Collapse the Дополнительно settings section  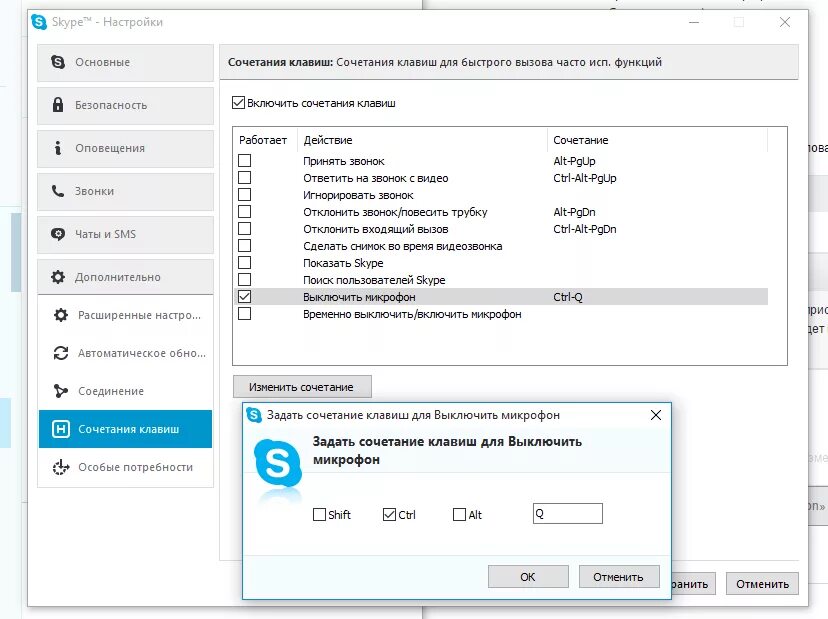125,277
